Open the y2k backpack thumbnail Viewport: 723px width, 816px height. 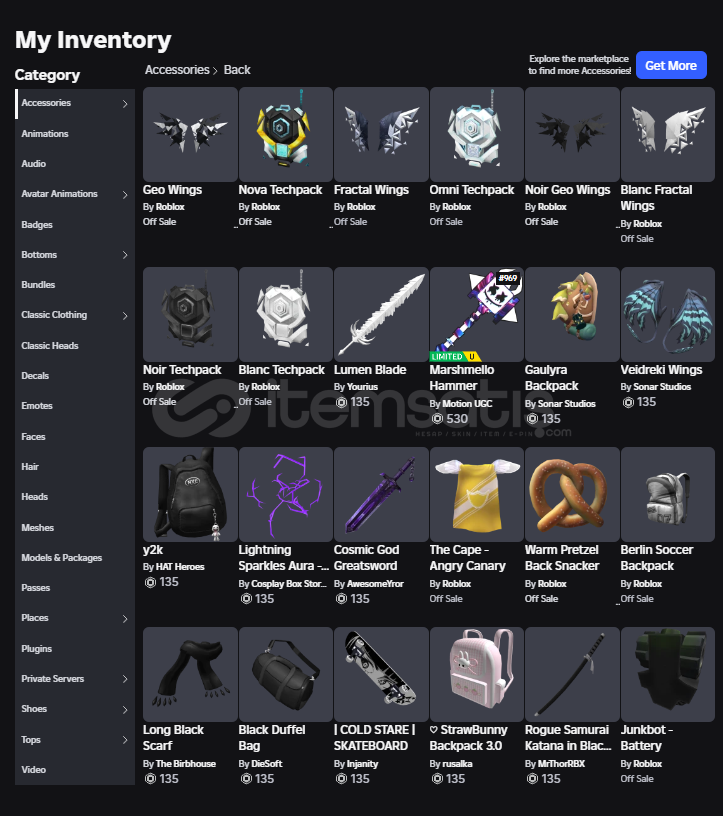[190, 494]
